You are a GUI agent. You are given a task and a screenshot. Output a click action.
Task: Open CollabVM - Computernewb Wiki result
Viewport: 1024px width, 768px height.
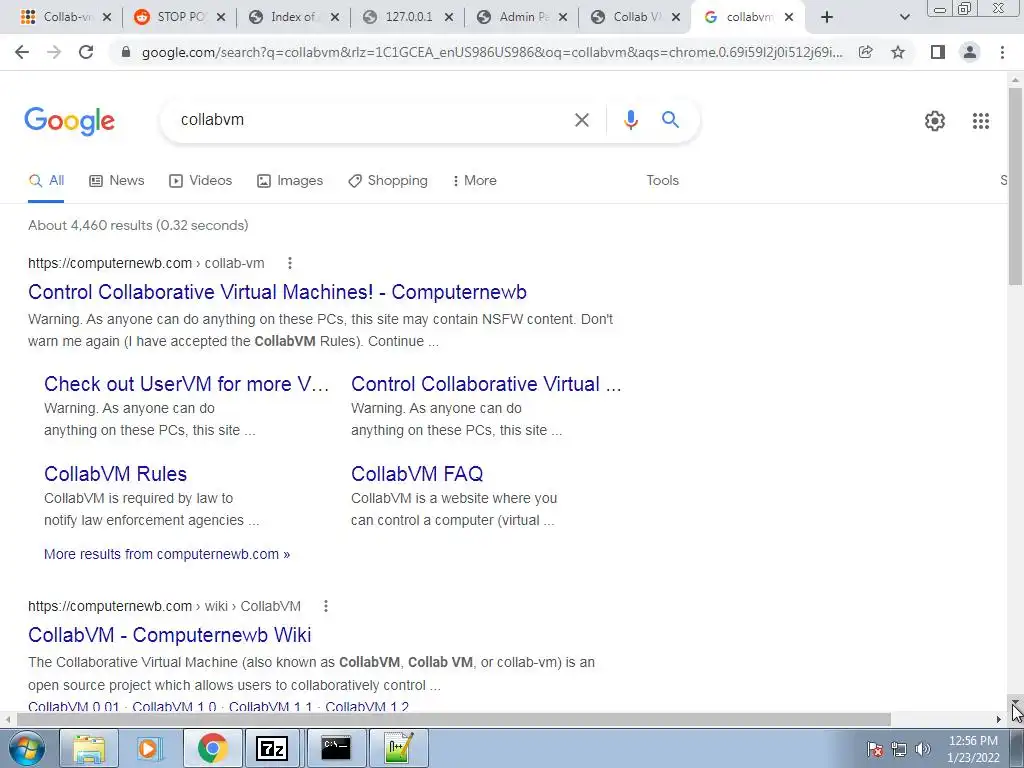170,635
